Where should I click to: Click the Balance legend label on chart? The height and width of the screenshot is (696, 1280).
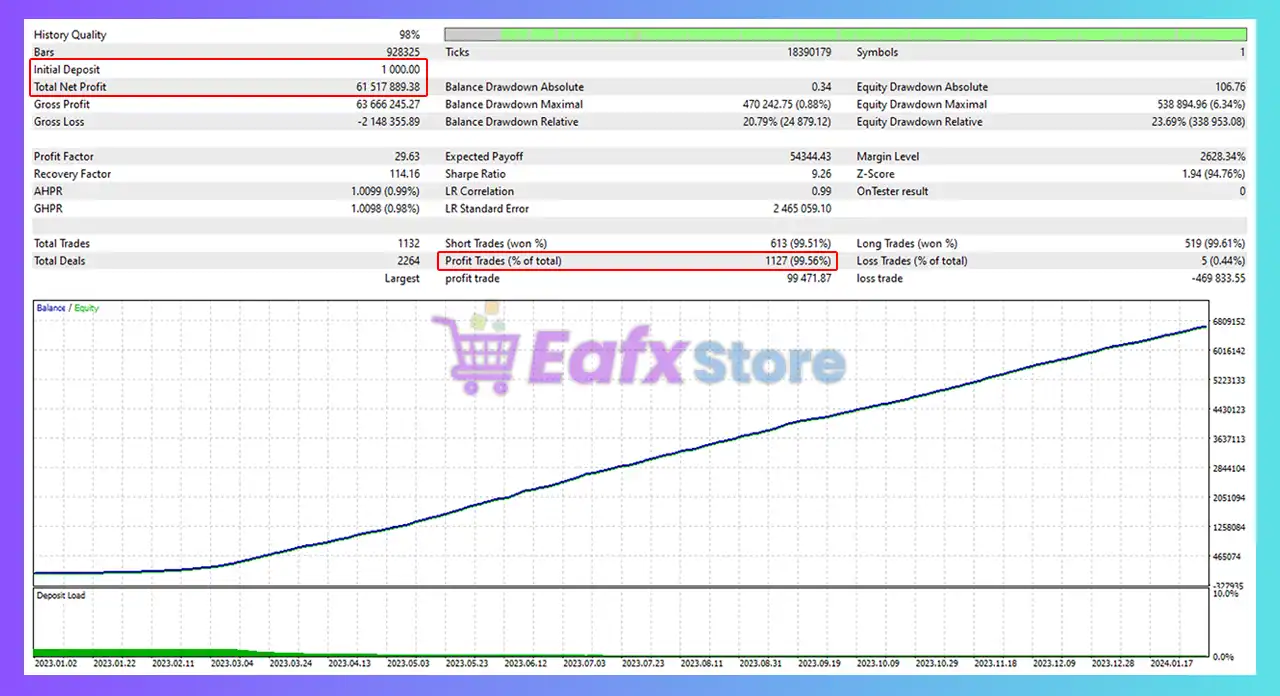click(51, 308)
